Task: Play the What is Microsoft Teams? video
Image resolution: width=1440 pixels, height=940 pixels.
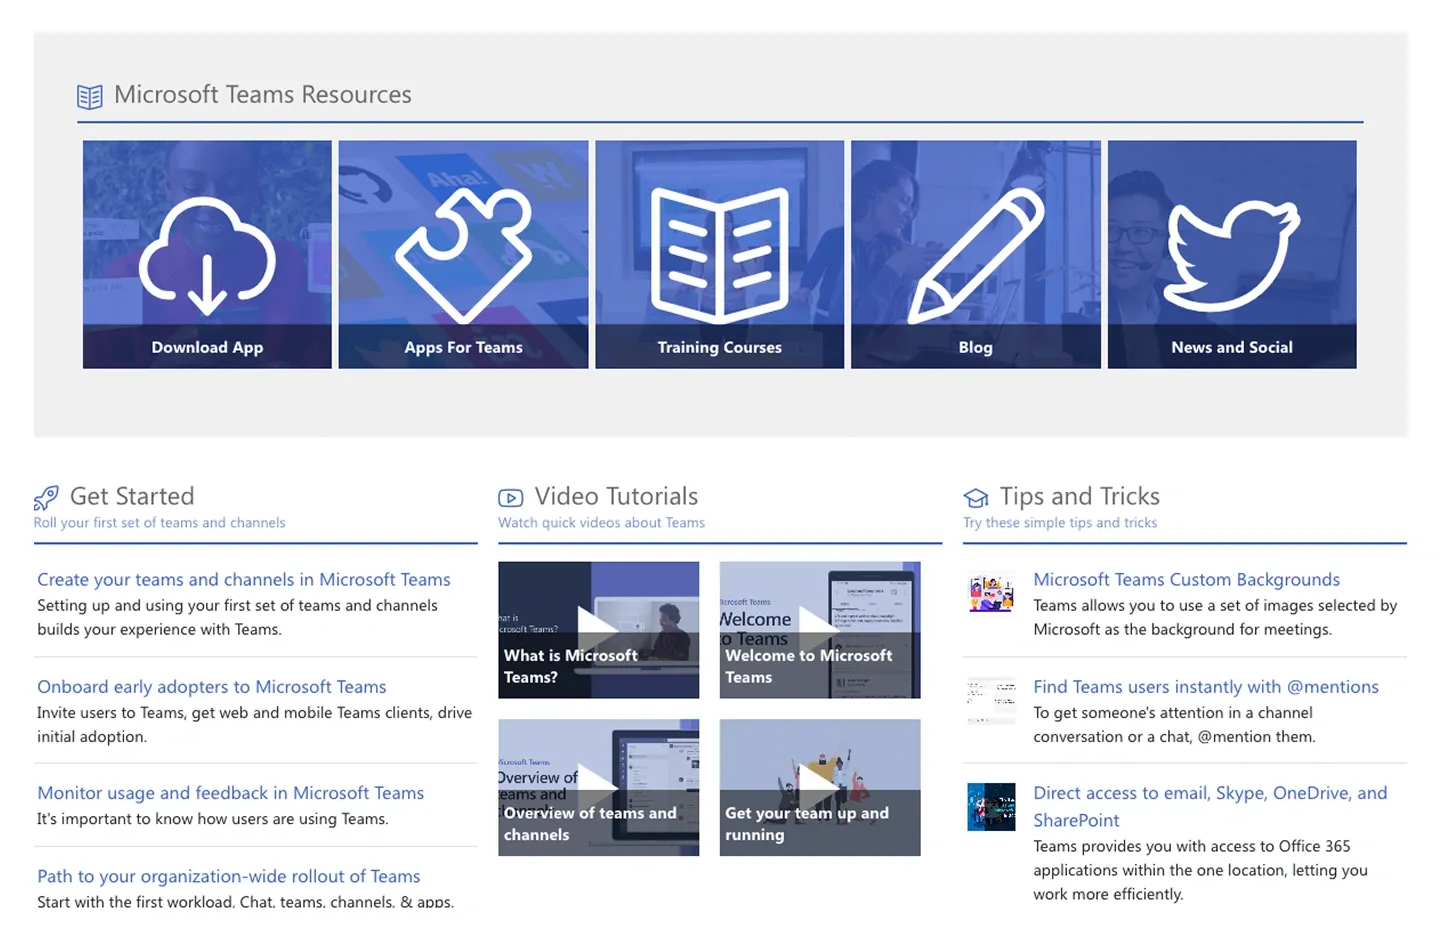Action: [599, 630]
